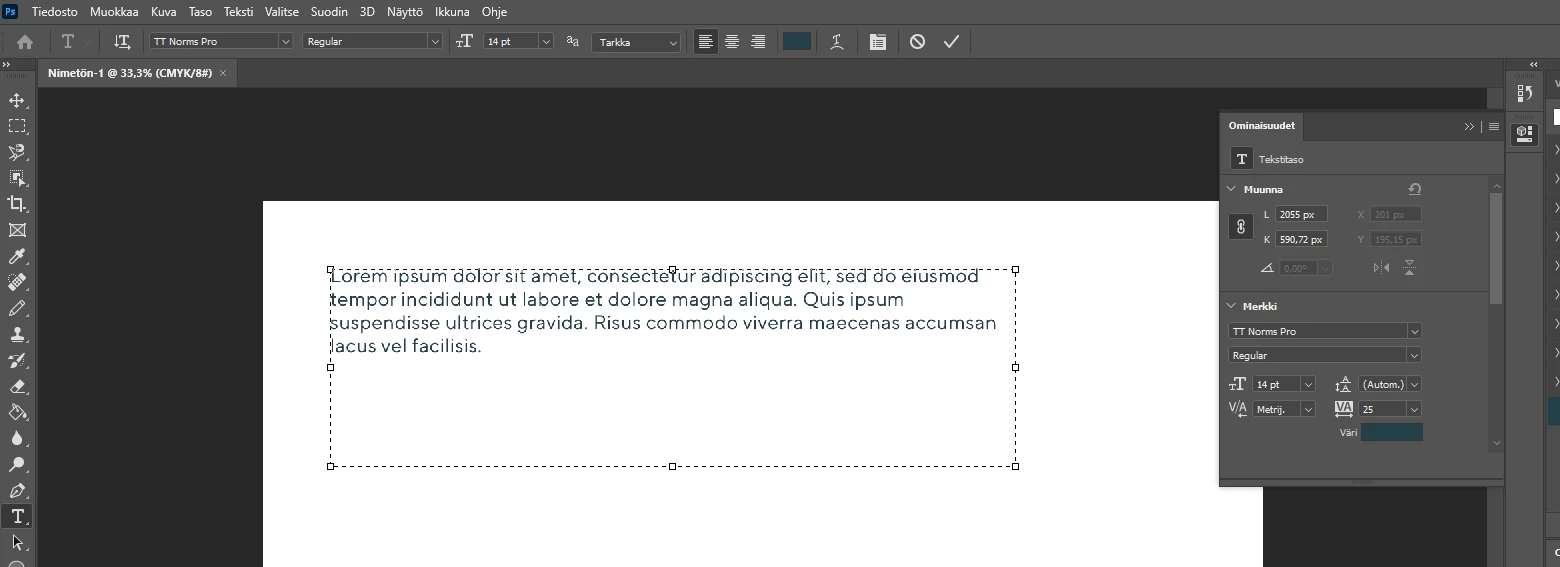Flip vertically in Ominaisuudet panel

[x=1409, y=268]
